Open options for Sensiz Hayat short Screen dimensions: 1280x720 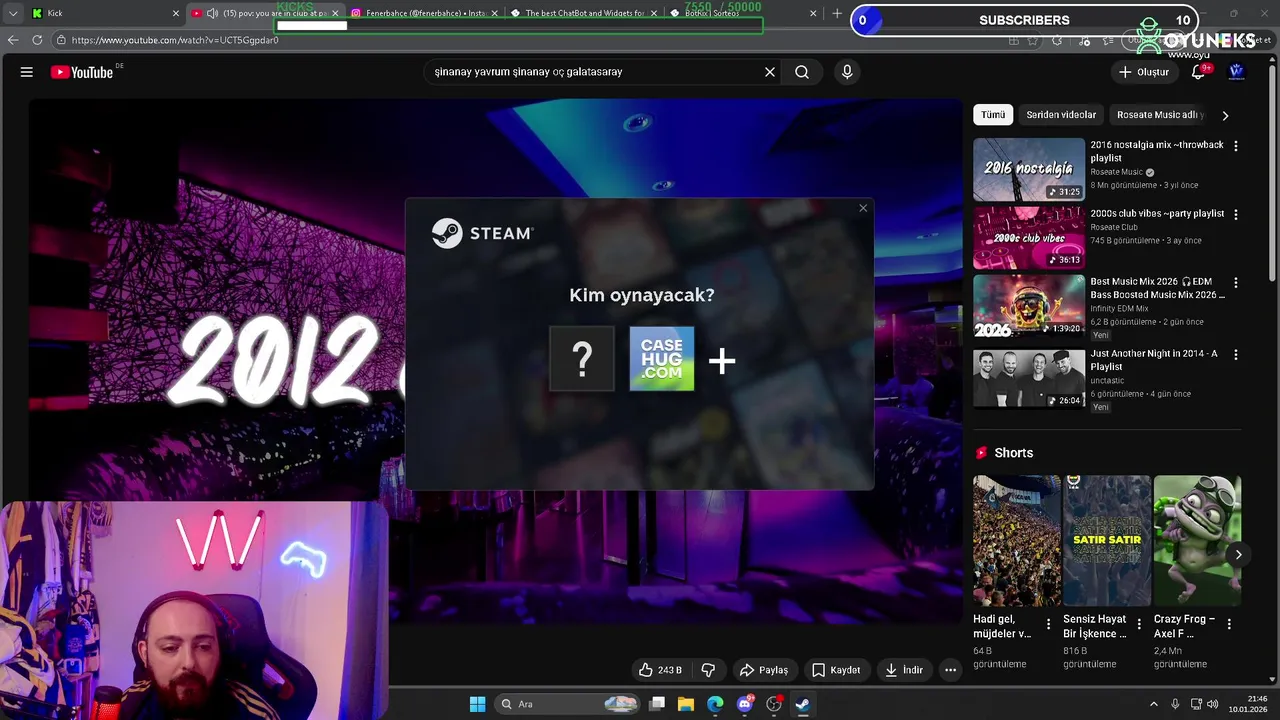pos(1138,624)
